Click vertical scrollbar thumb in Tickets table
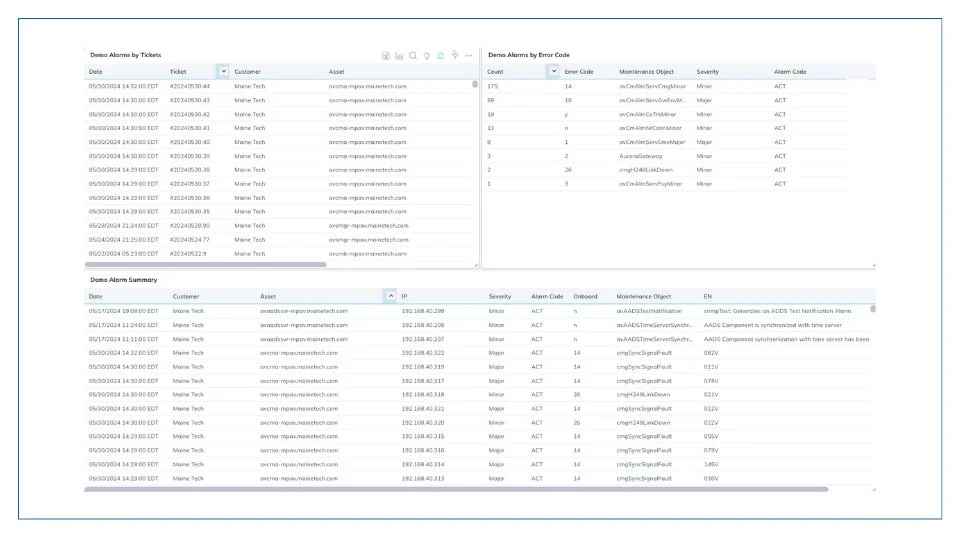The image size is (960, 537). point(475,84)
